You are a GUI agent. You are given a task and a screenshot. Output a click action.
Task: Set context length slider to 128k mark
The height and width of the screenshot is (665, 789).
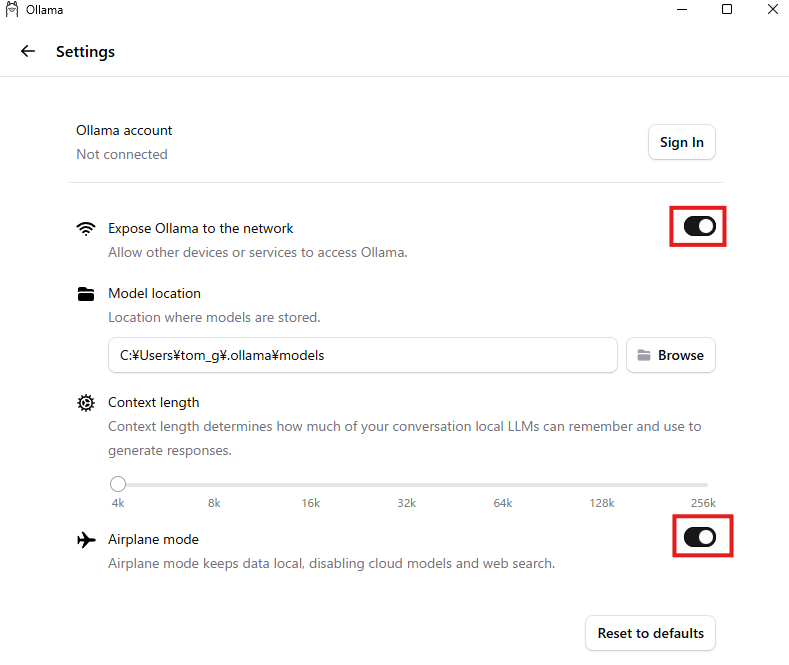[603, 484]
